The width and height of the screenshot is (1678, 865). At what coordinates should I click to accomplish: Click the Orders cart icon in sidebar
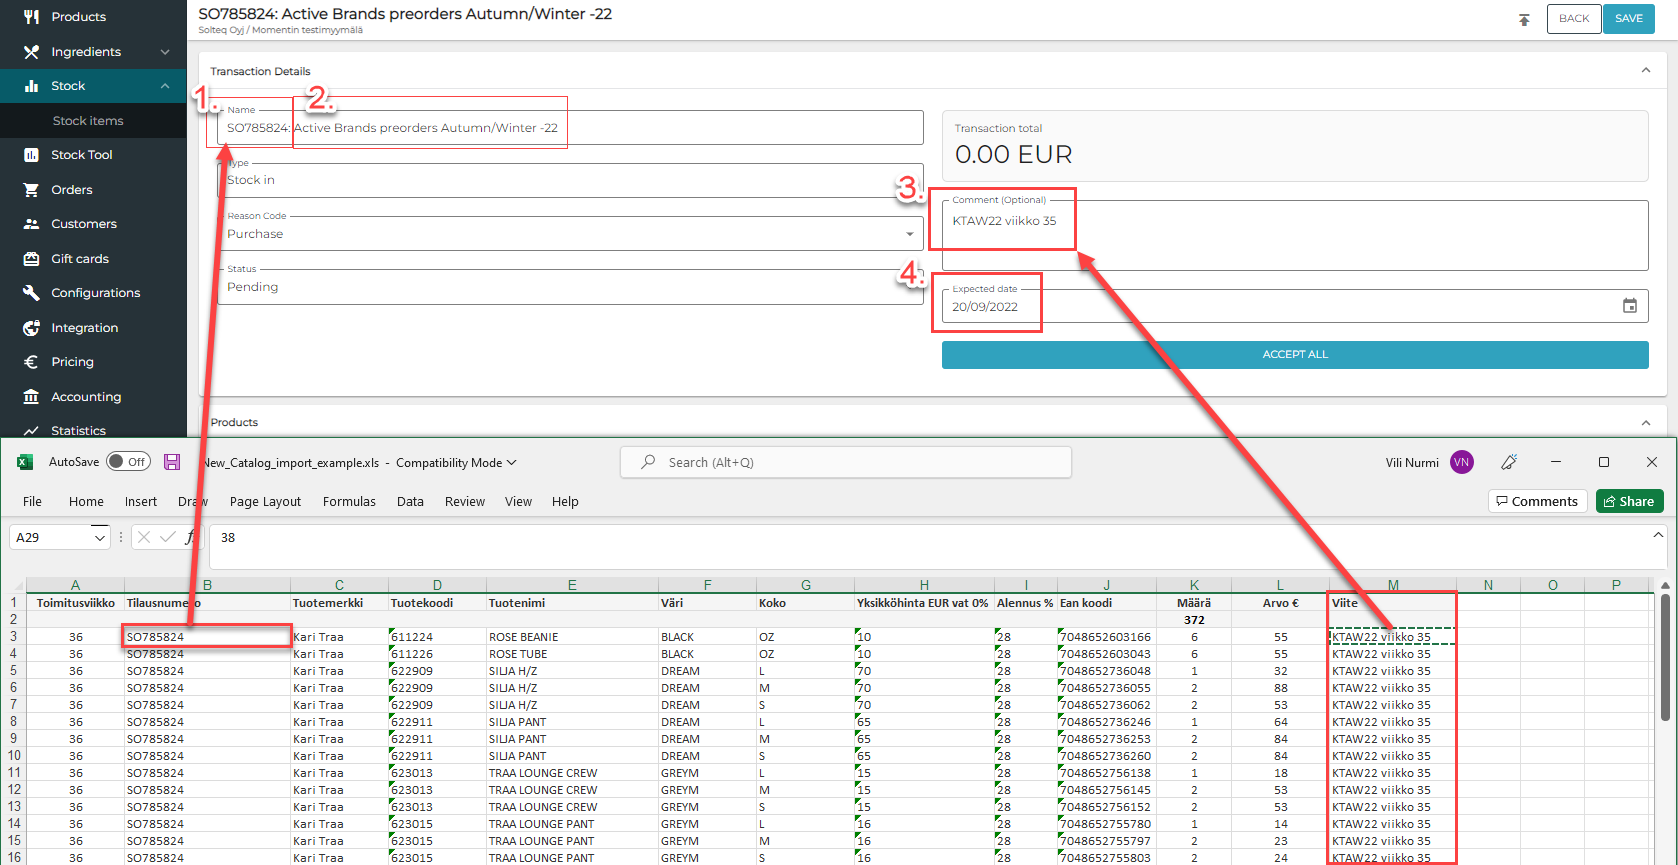[x=31, y=190]
